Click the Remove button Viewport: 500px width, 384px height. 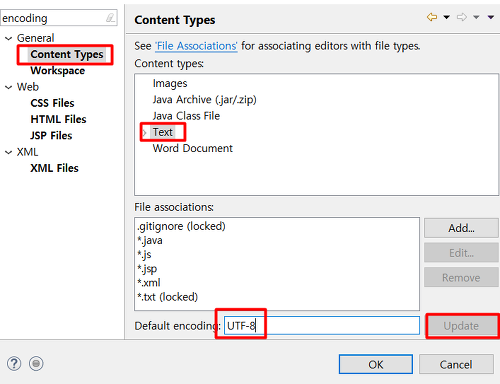coord(461,278)
